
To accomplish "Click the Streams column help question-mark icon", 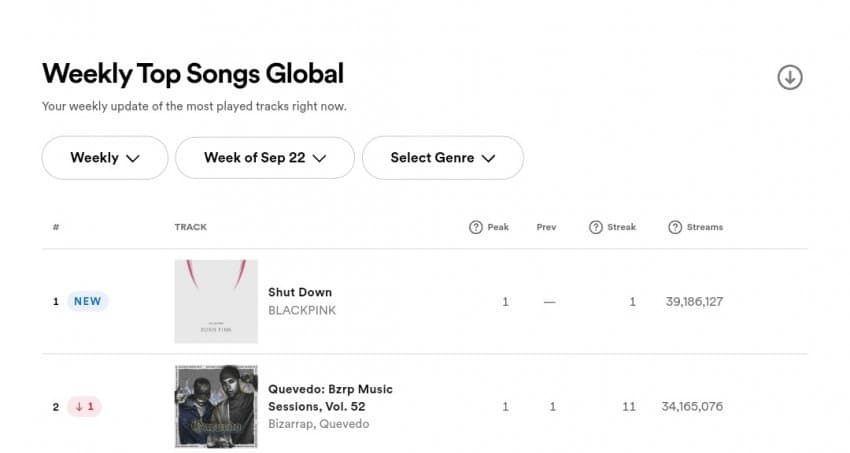I will [x=674, y=227].
